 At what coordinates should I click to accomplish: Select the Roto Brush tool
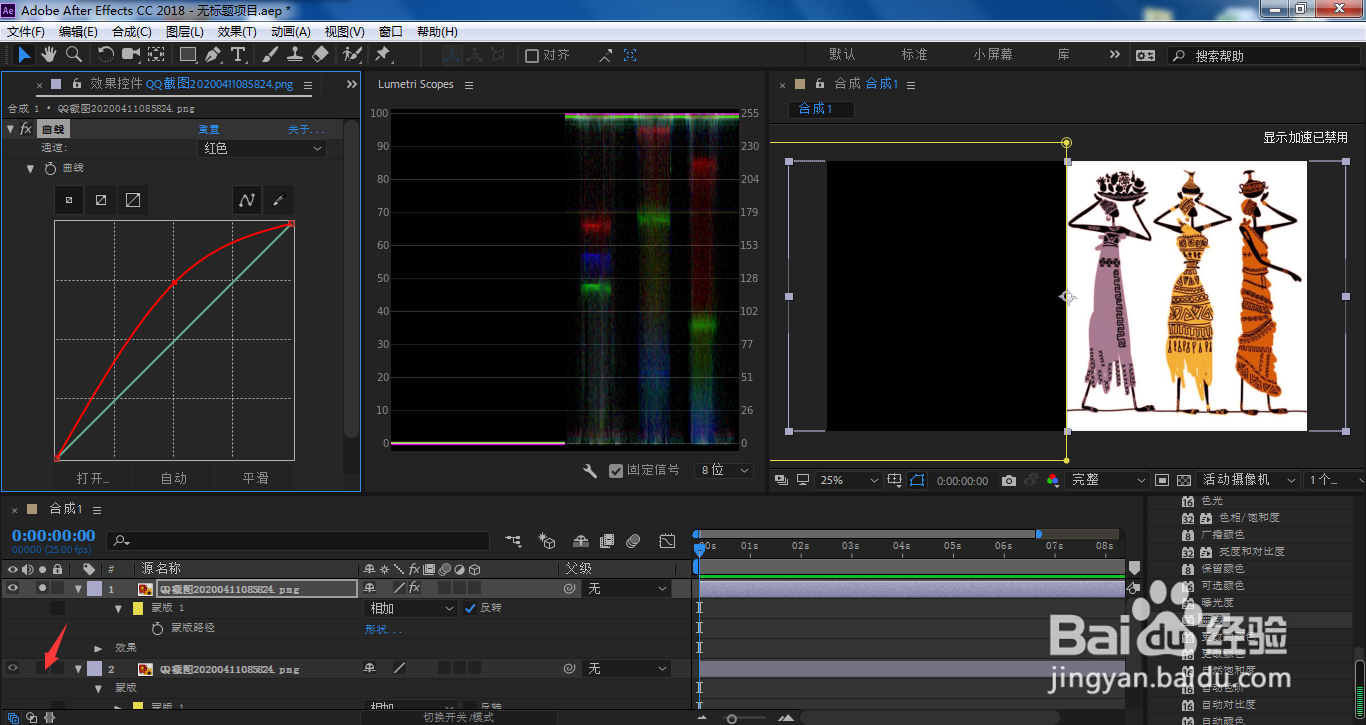[352, 54]
